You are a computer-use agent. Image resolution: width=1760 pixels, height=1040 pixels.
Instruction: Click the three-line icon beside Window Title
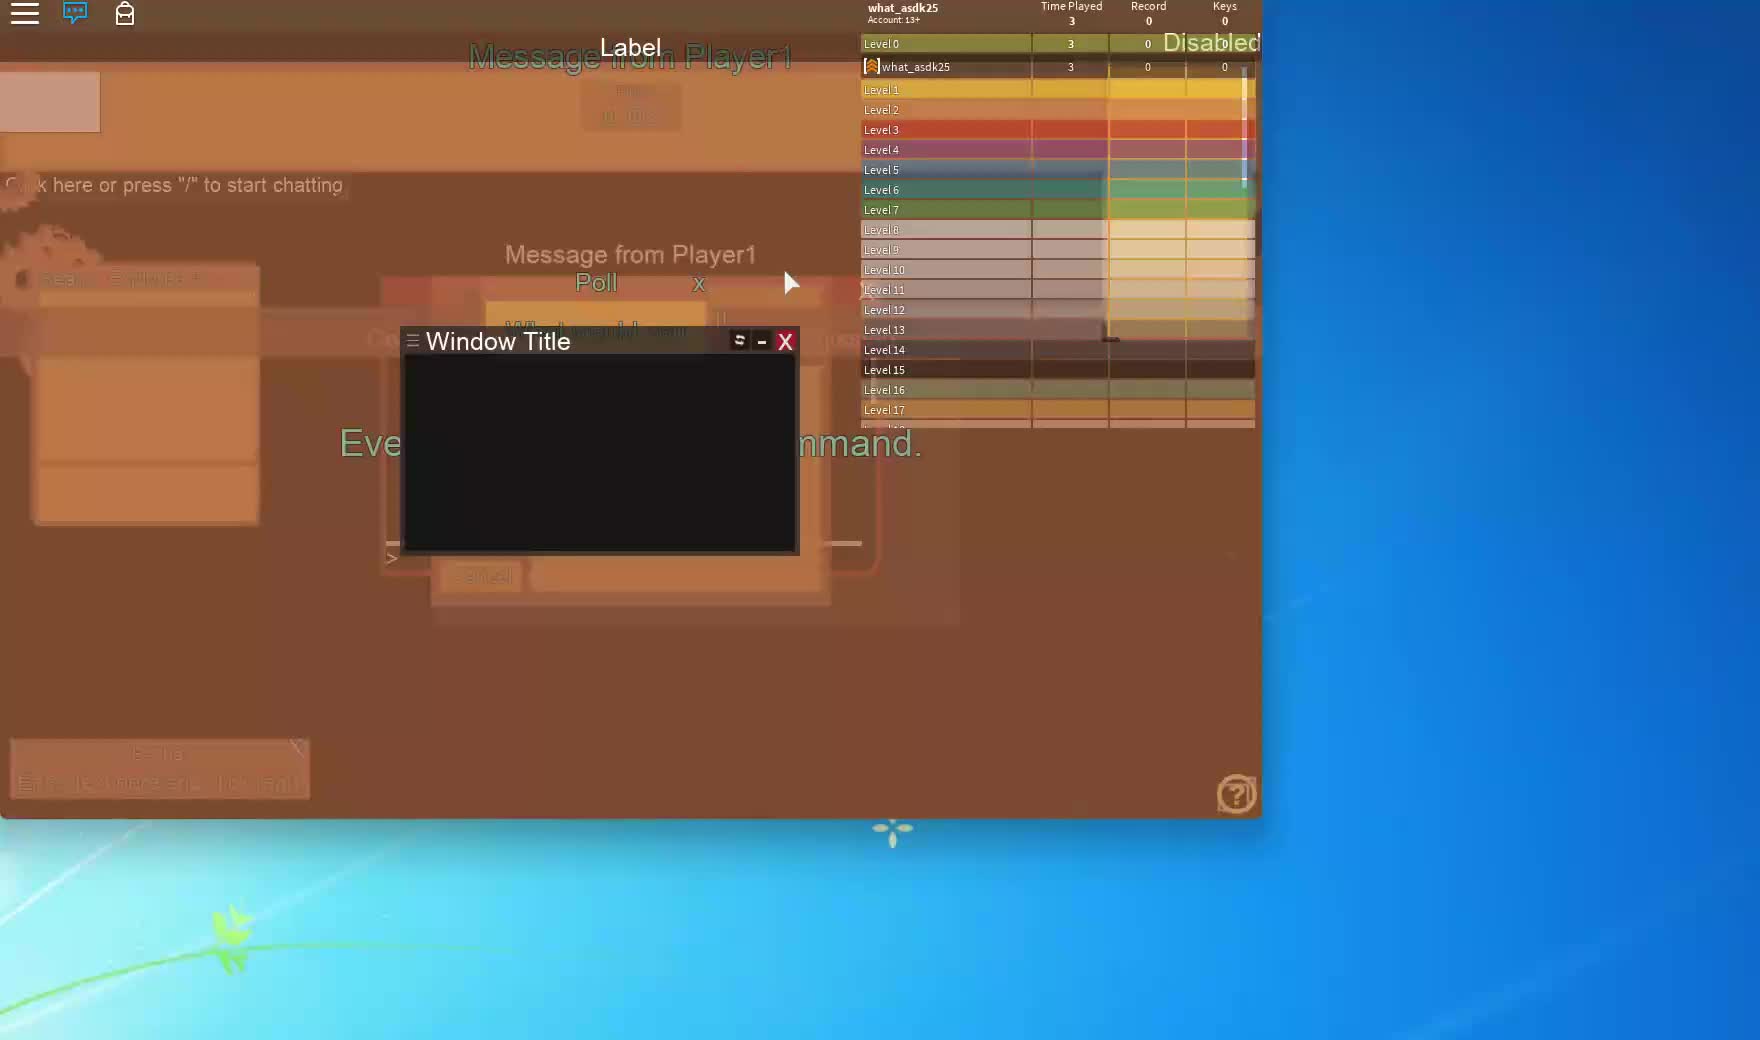pyautogui.click(x=412, y=342)
